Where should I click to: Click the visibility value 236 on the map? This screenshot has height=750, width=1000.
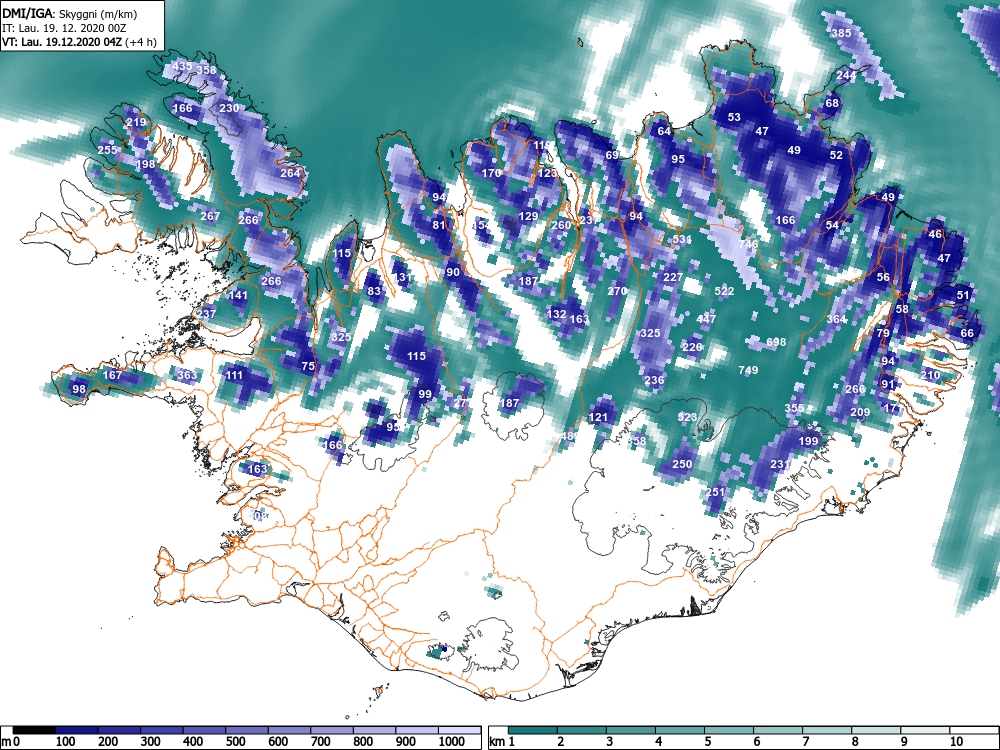tap(654, 380)
